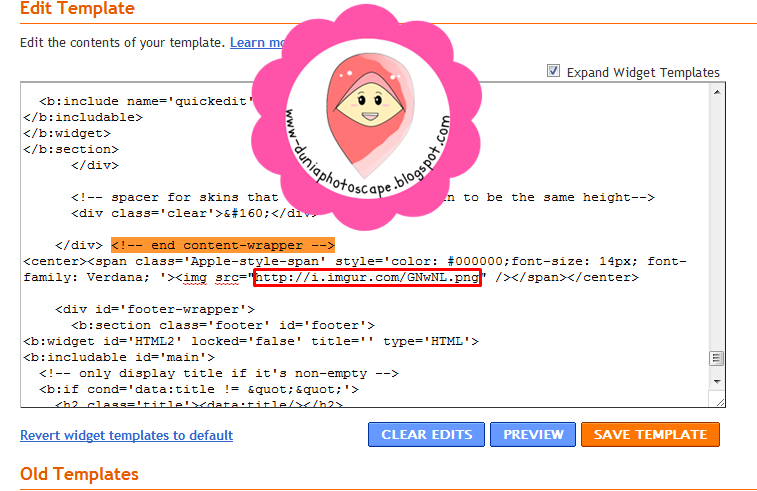
Task: Click the imgur image URL in the code
Action: [x=367, y=278]
